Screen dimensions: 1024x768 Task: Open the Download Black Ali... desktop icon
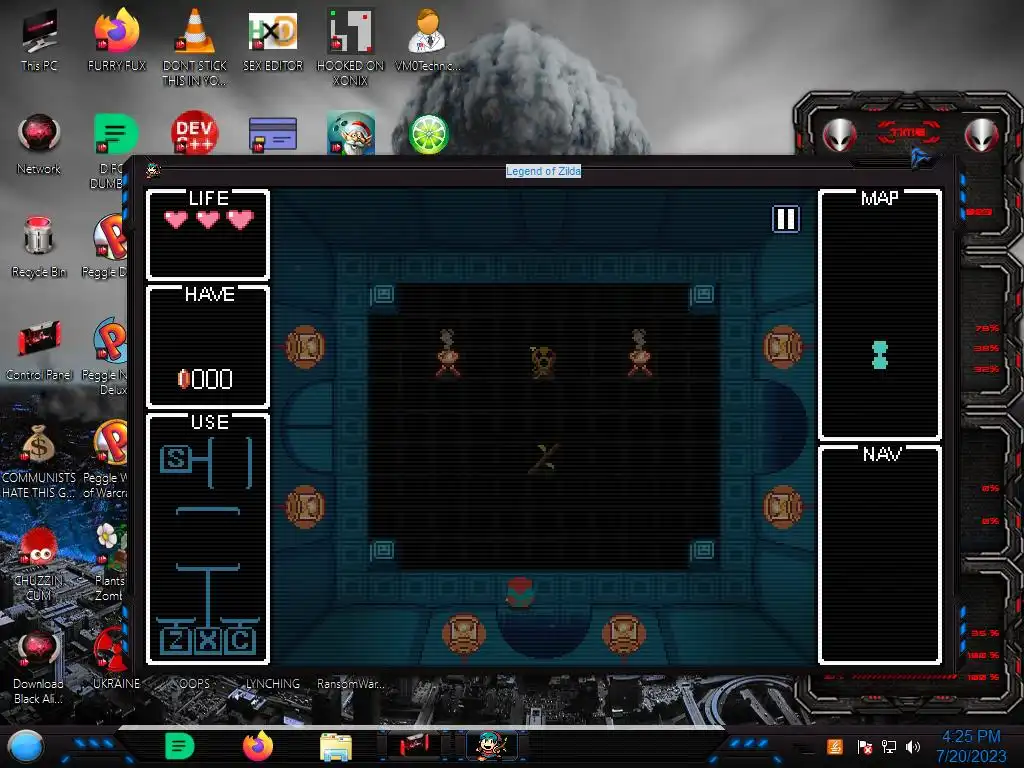coord(39,667)
